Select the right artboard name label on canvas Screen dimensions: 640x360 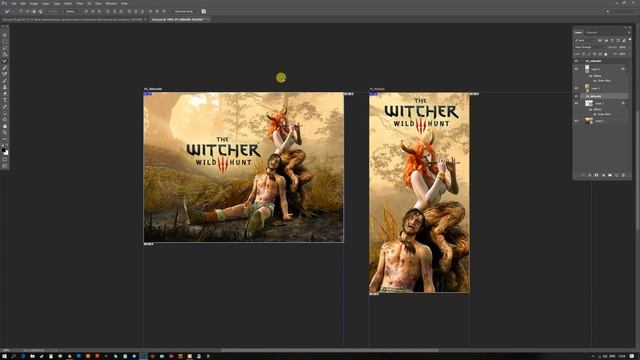click(x=377, y=89)
